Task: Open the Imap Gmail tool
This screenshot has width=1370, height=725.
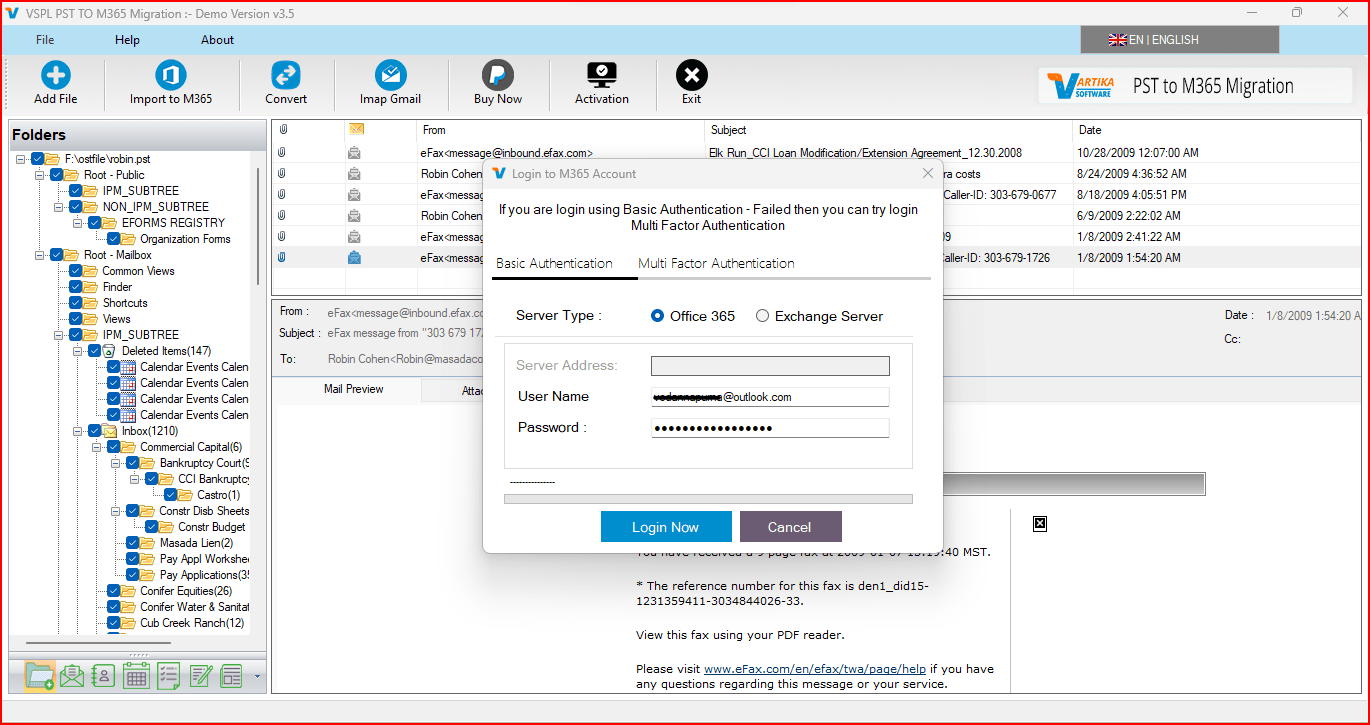Action: point(390,77)
